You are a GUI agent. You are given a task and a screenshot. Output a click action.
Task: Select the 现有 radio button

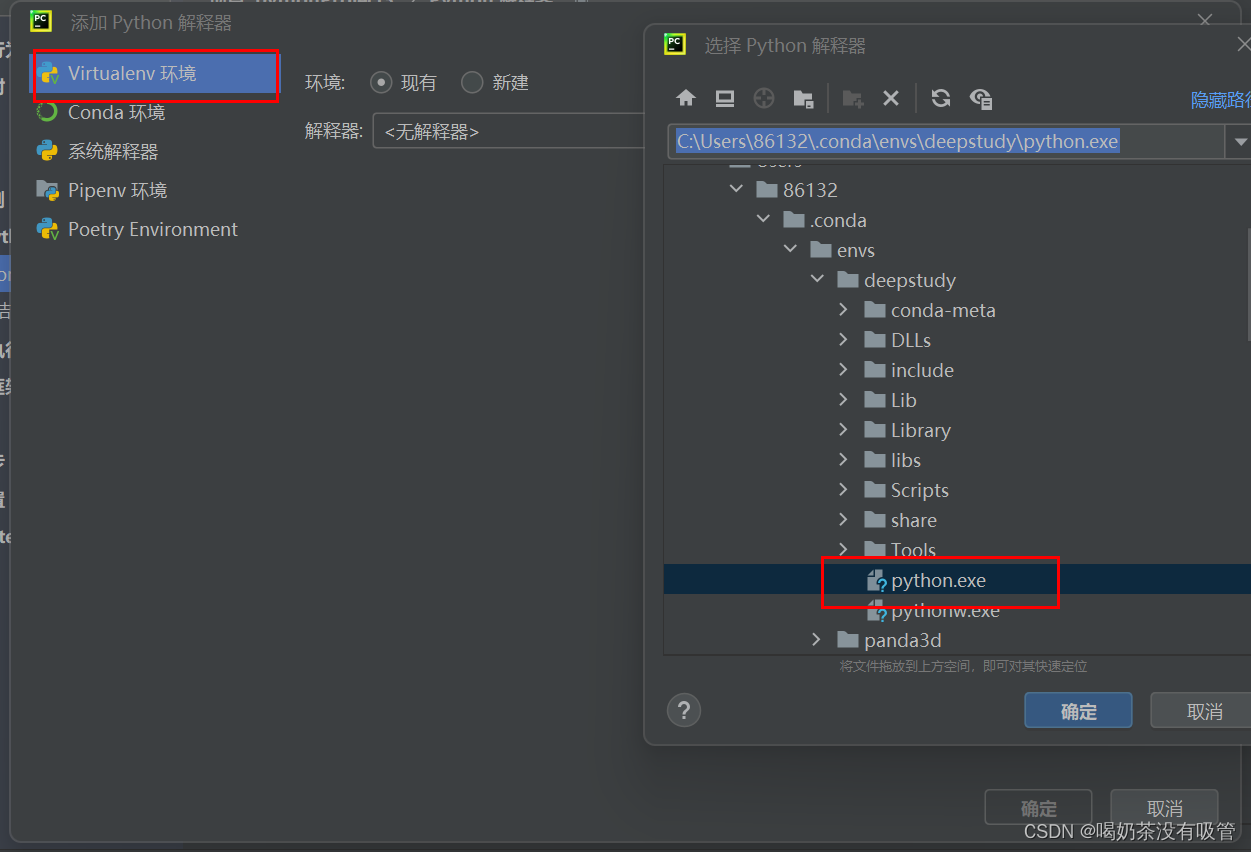coord(381,82)
